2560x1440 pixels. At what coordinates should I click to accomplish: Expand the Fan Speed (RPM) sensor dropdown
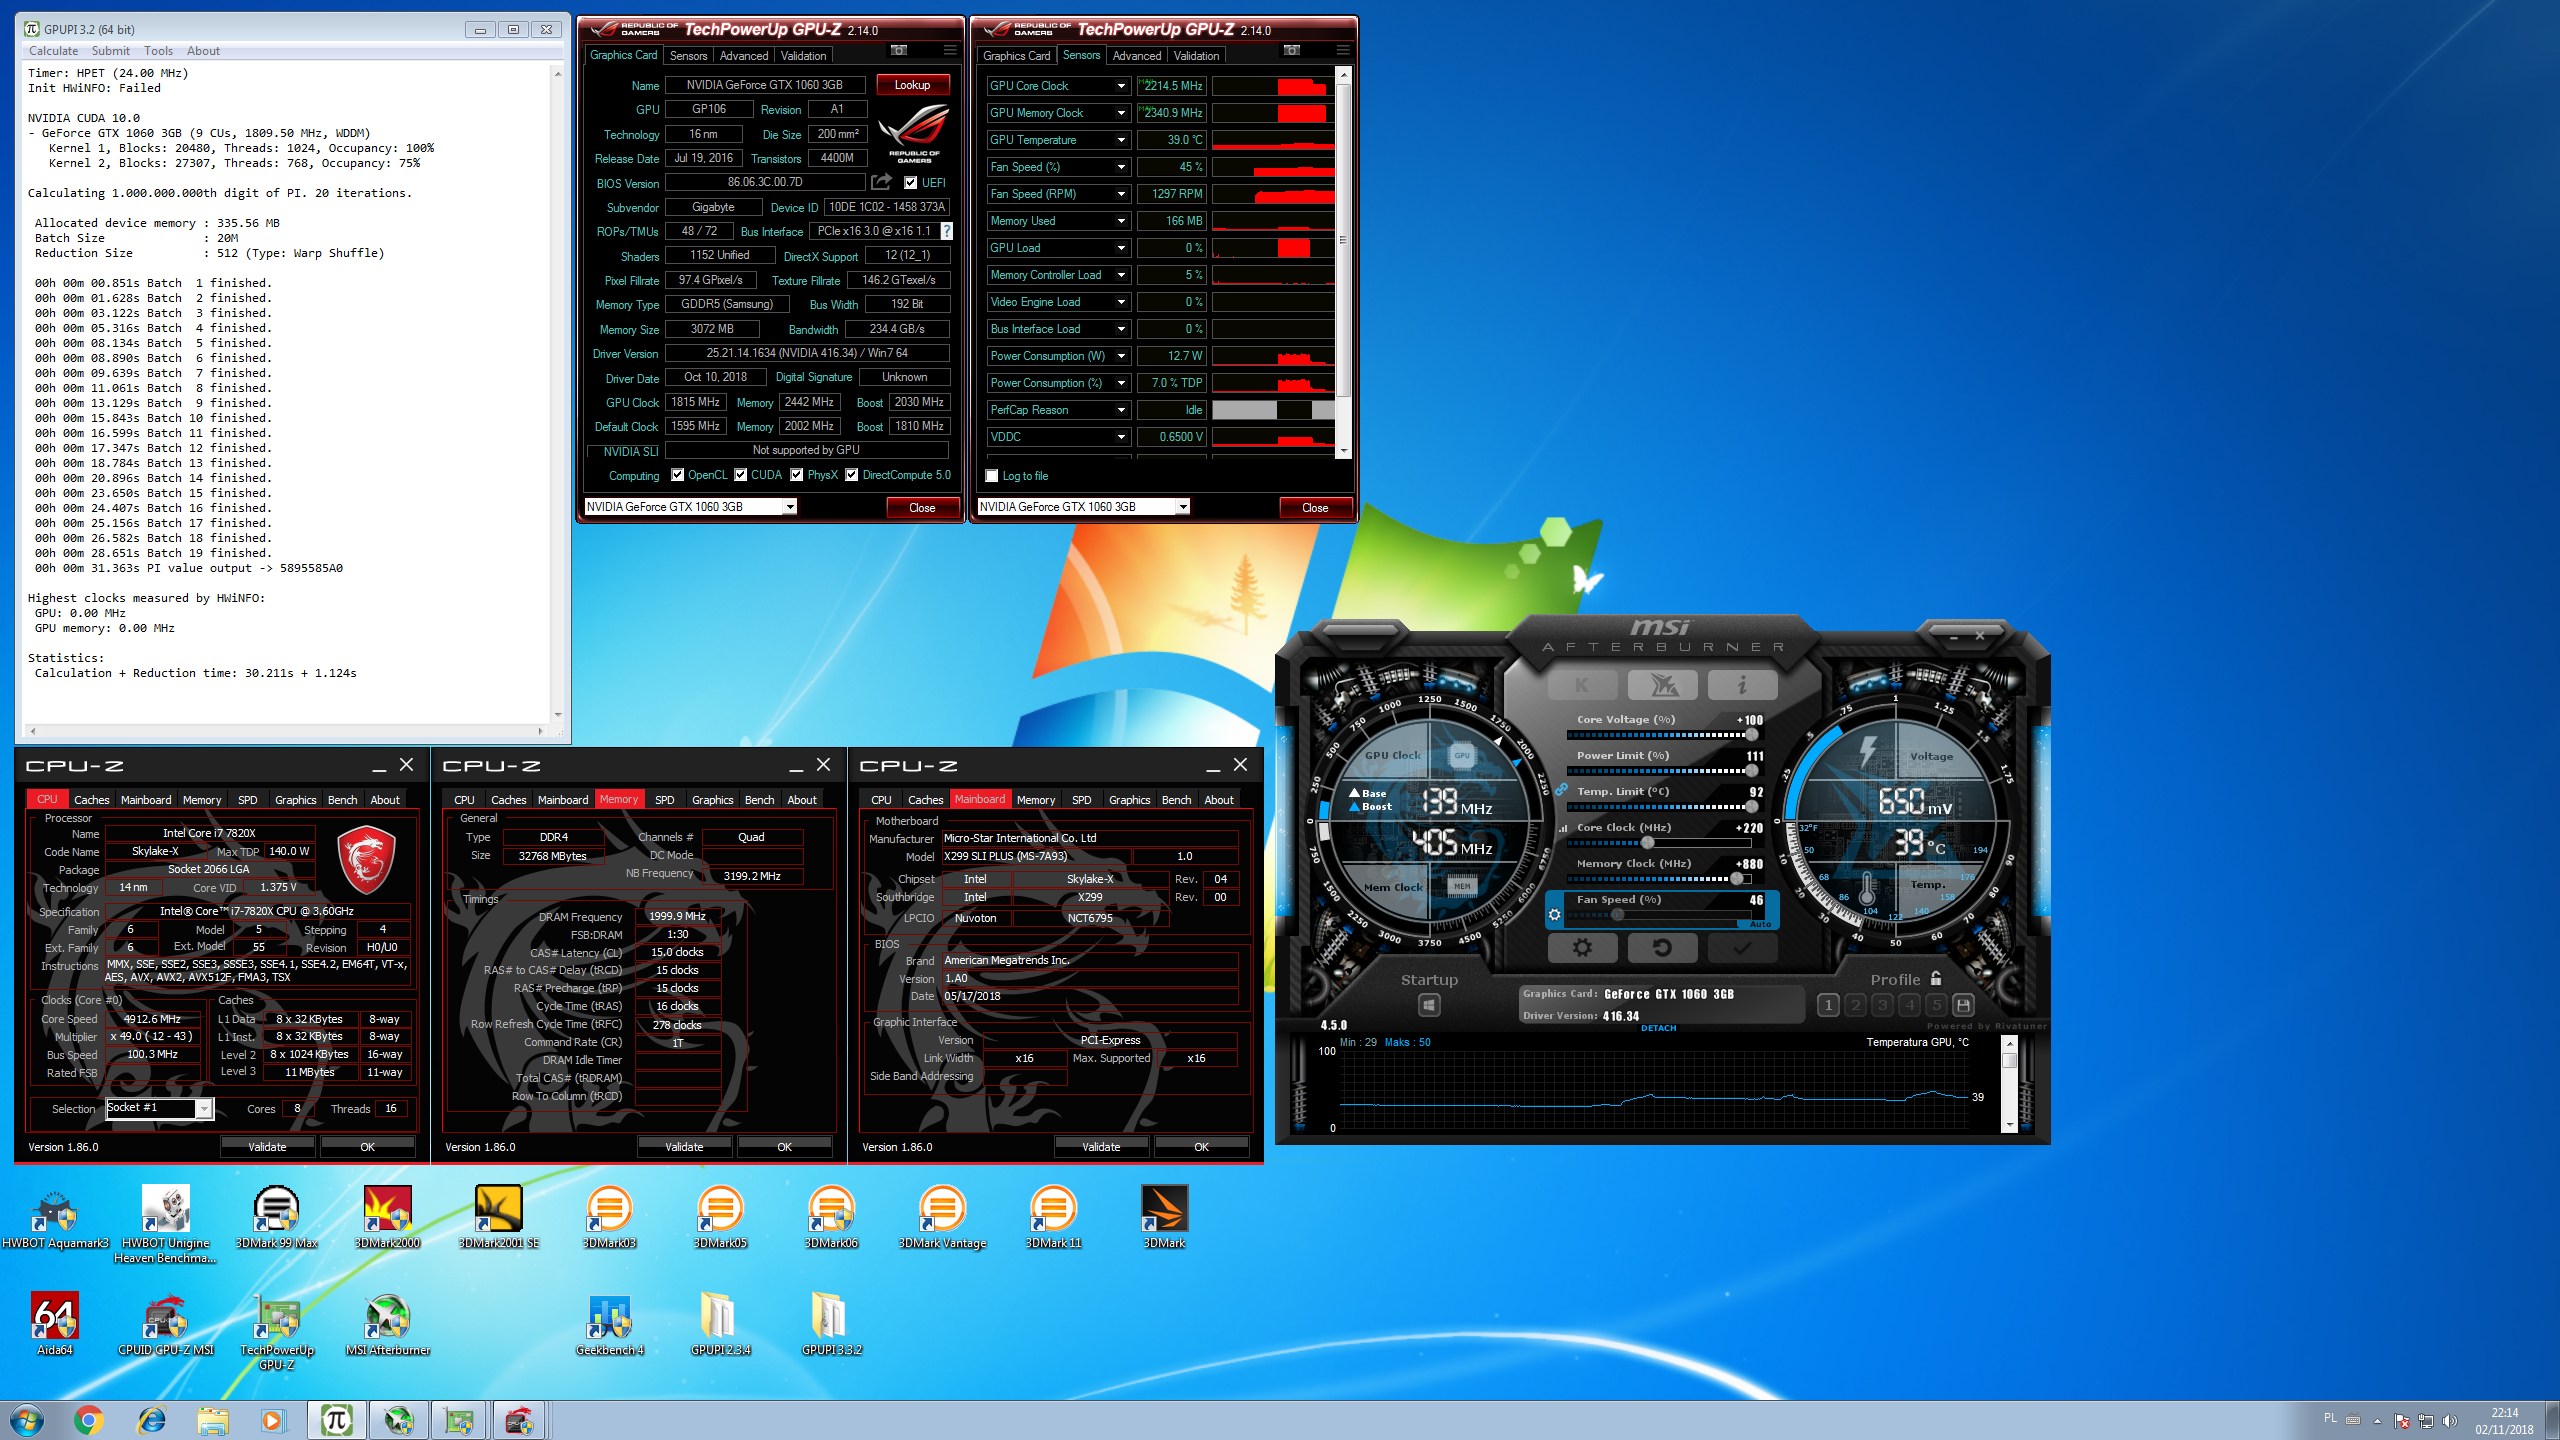pyautogui.click(x=1121, y=194)
